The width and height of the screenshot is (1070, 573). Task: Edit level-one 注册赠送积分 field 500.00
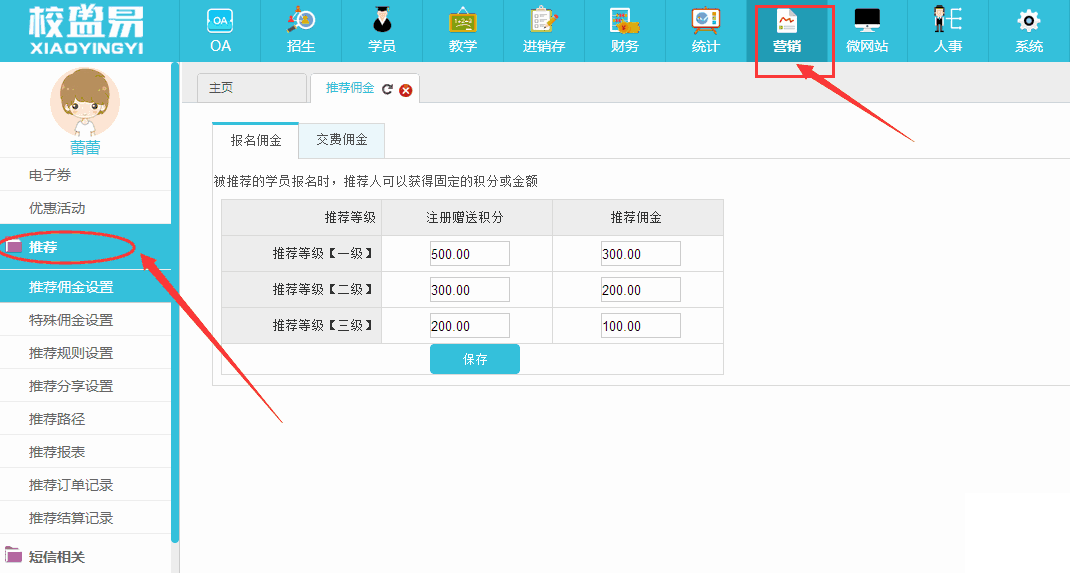(469, 254)
